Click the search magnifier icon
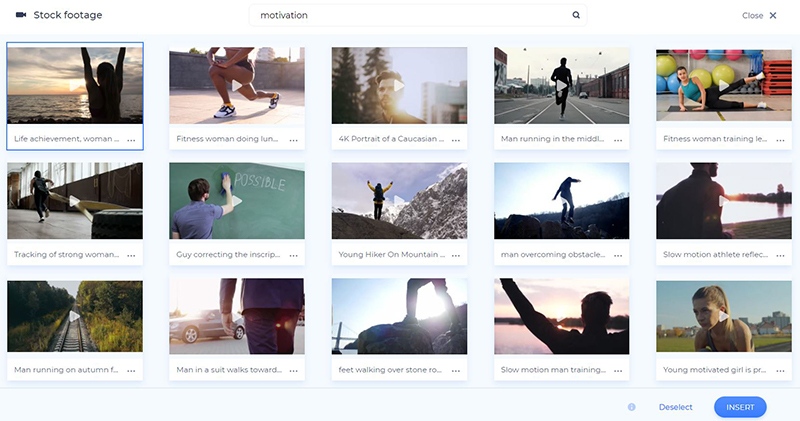Screen dimensions: 800x421 tap(576, 16)
